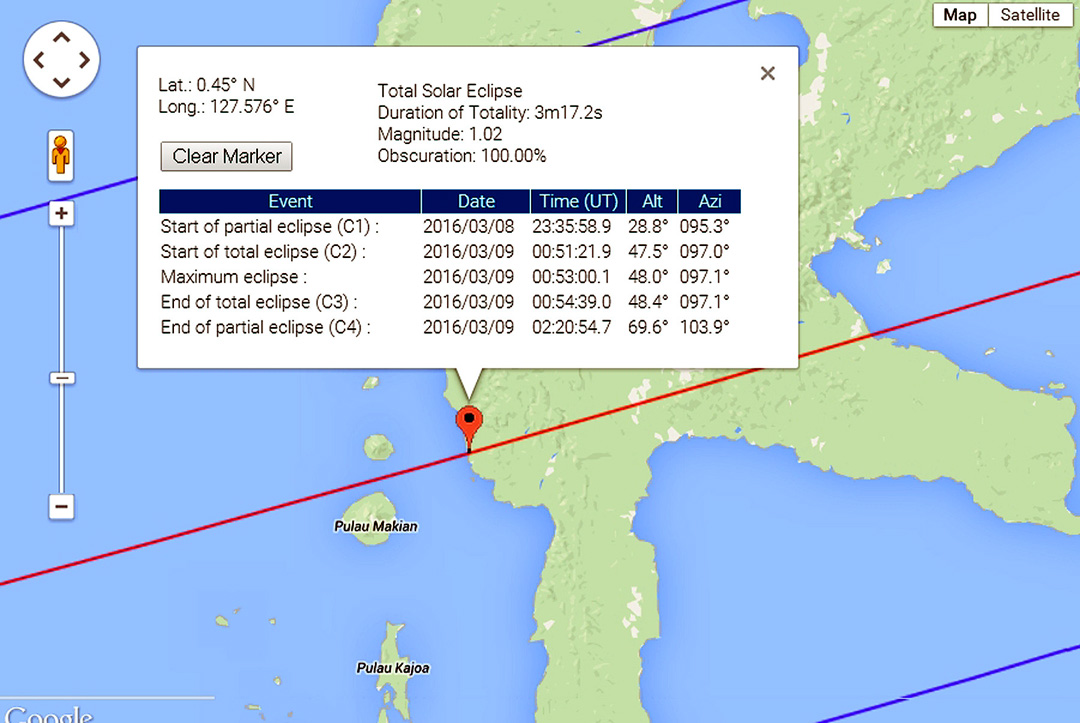Click the zoom slider handle

(61, 378)
